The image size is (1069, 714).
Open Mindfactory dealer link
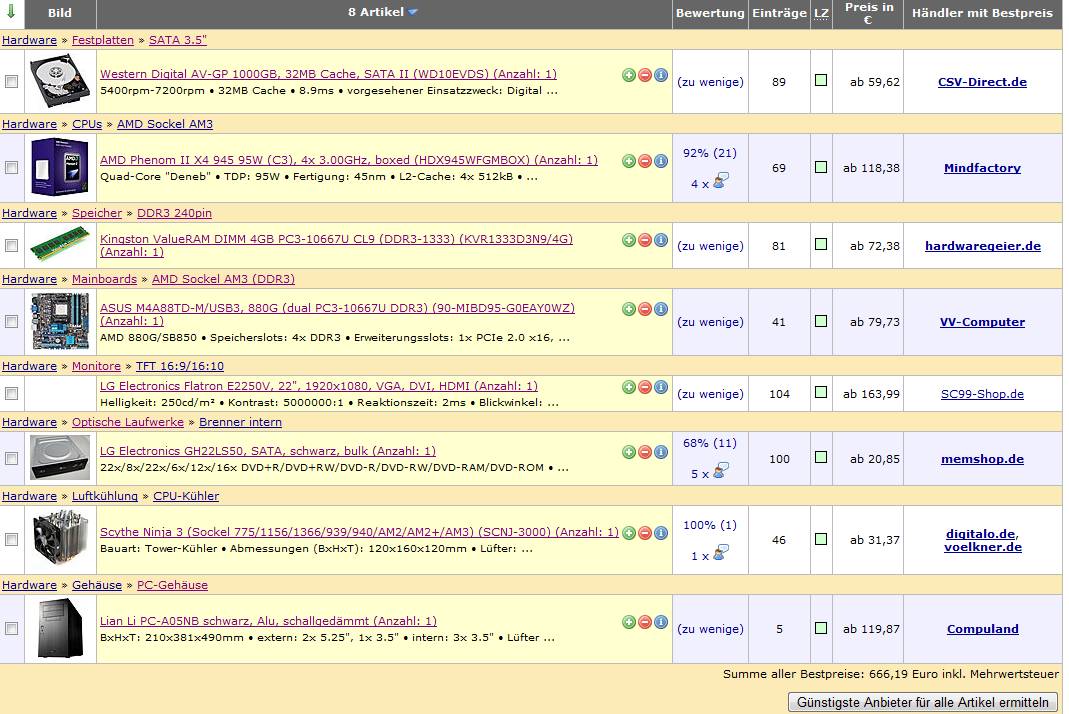click(x=982, y=168)
